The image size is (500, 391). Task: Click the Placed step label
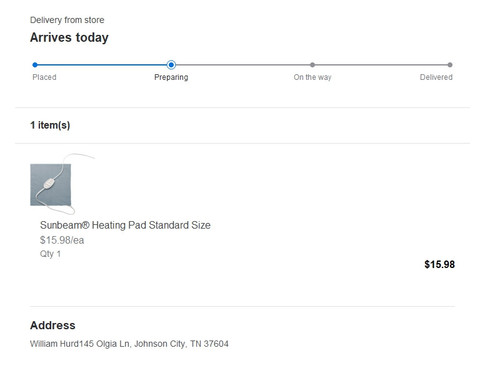[44, 77]
